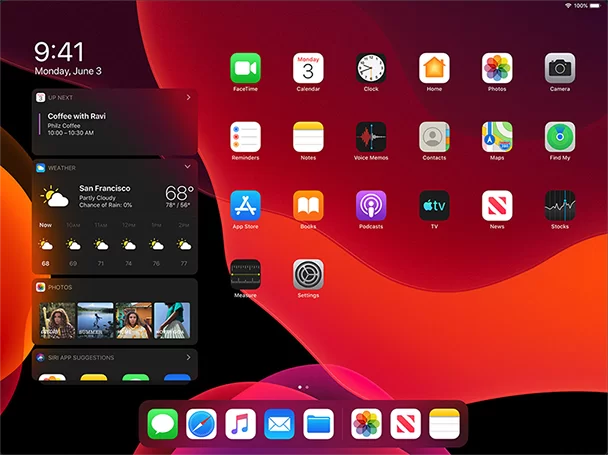Launch the Find My app
The height and width of the screenshot is (455, 608).
pos(560,137)
